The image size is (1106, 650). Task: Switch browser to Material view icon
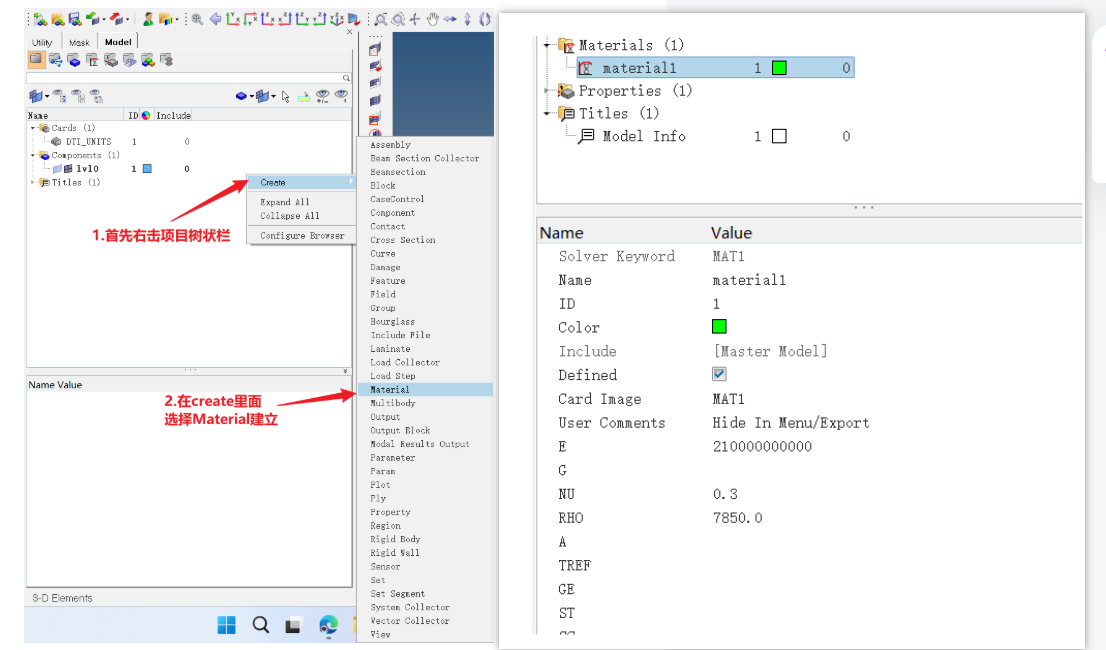[x=92, y=60]
